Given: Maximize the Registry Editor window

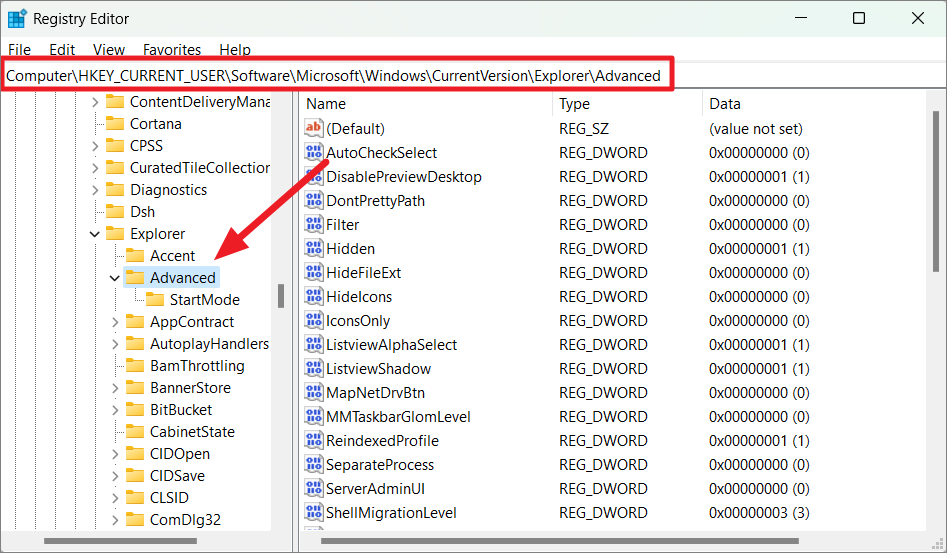Looking at the screenshot, I should coord(858,18).
